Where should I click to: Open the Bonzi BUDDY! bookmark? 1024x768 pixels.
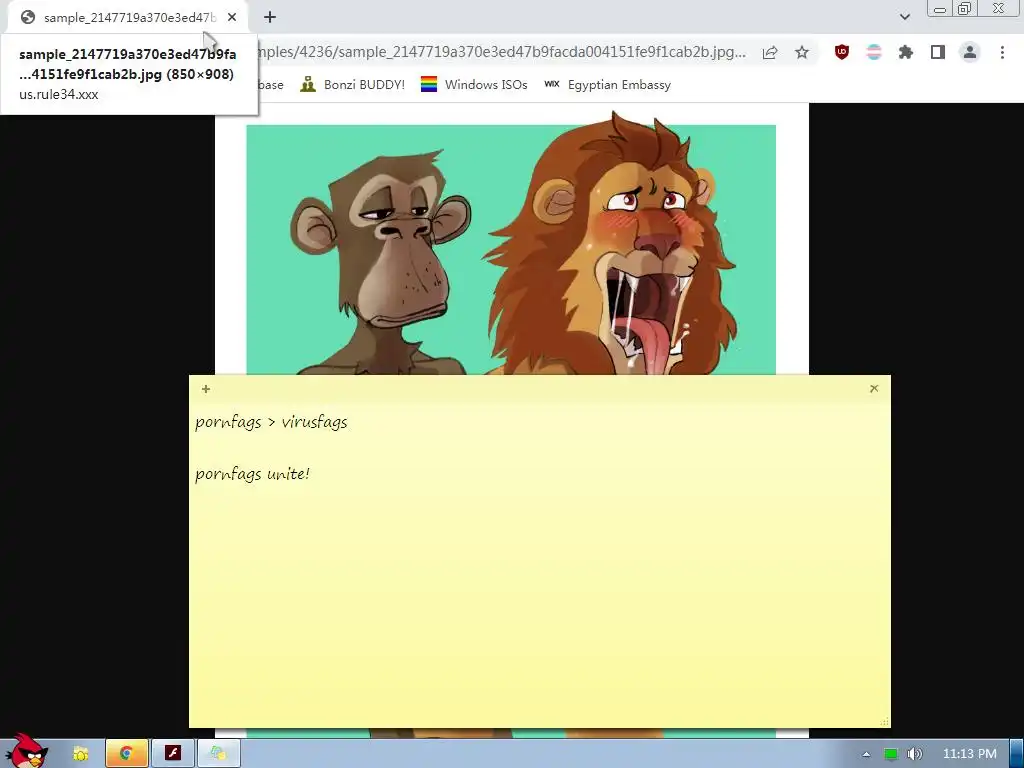(x=353, y=84)
